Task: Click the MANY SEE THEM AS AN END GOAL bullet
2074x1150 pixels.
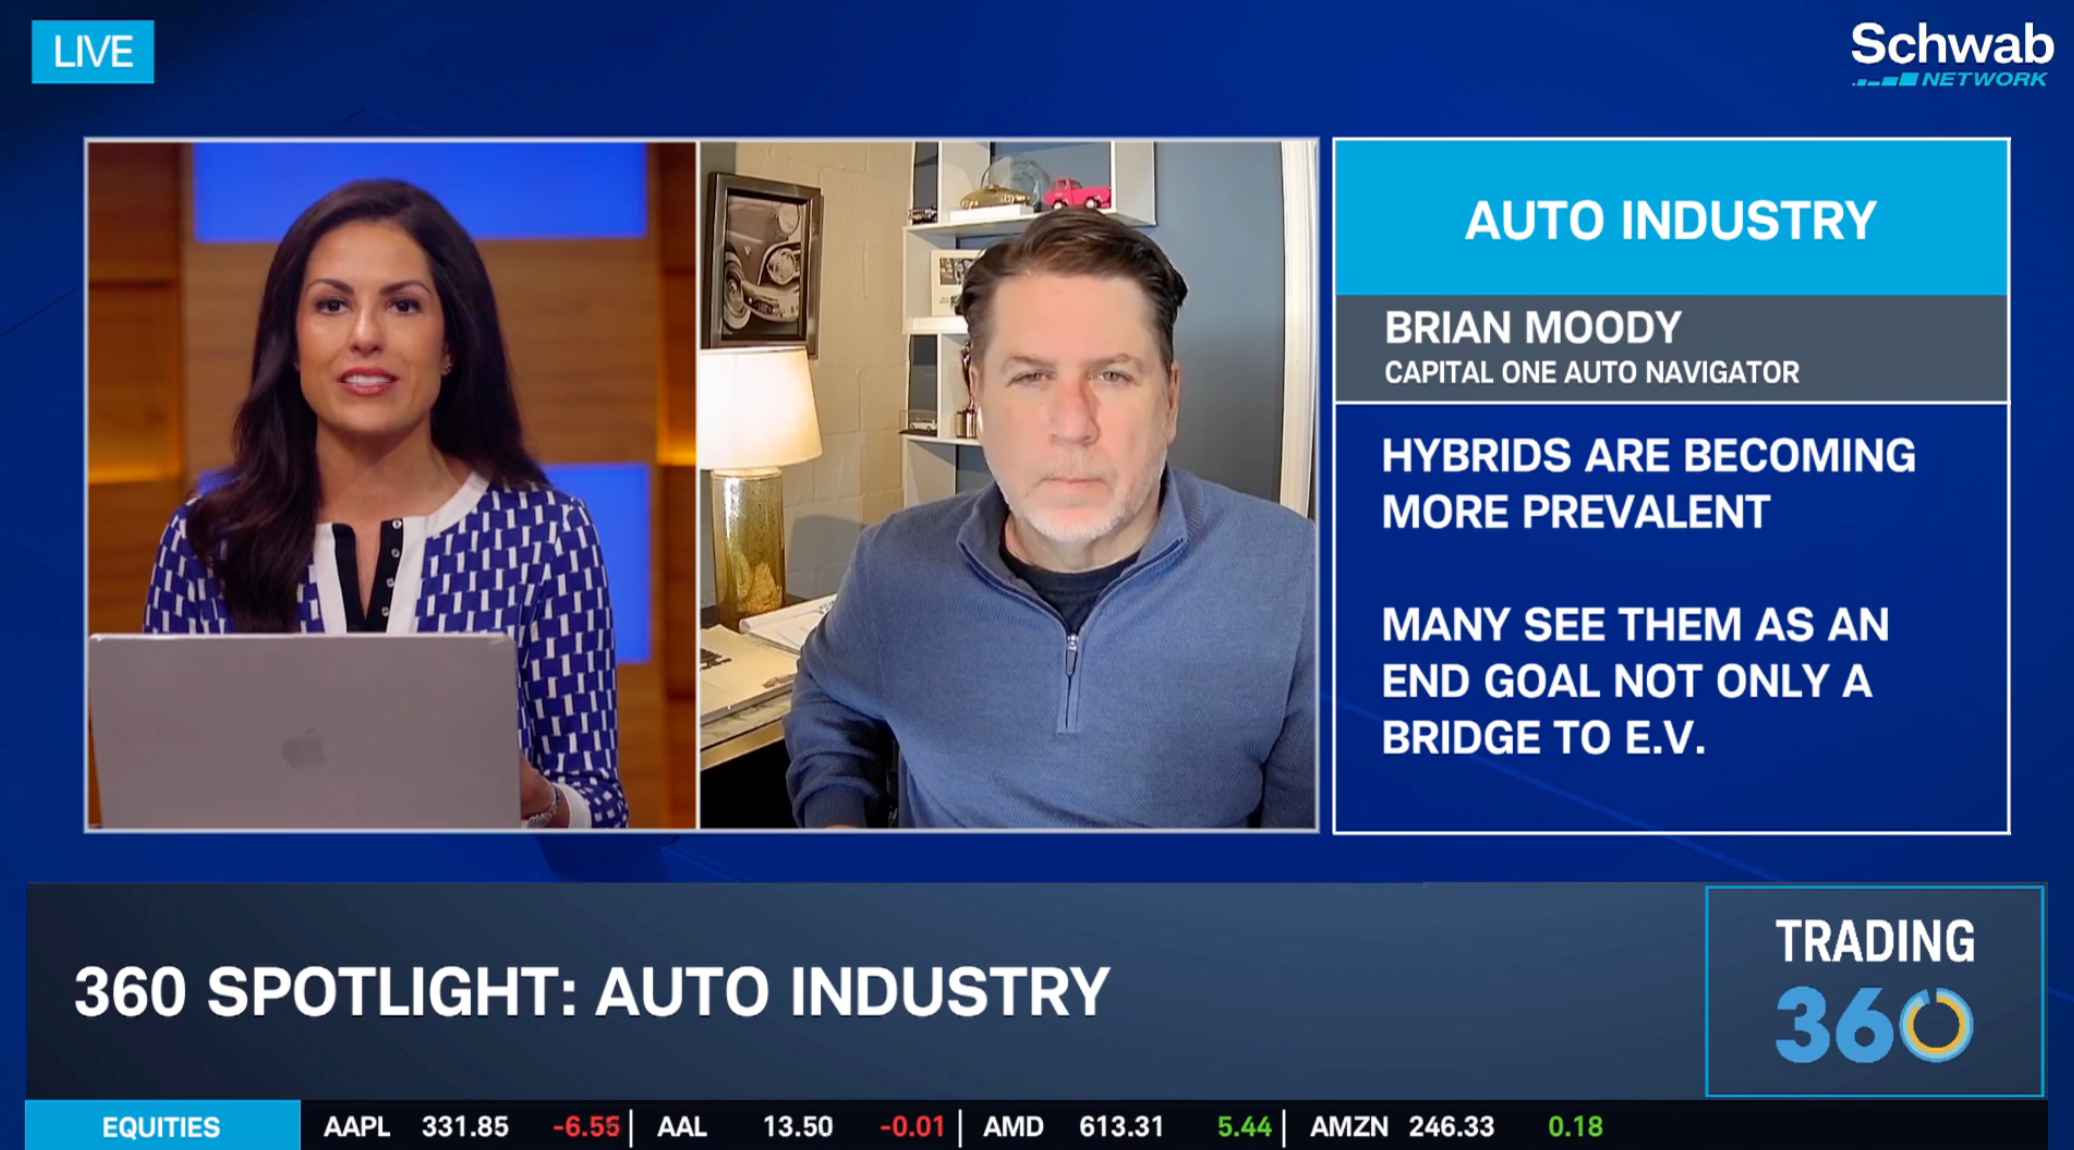Action: click(x=1635, y=681)
